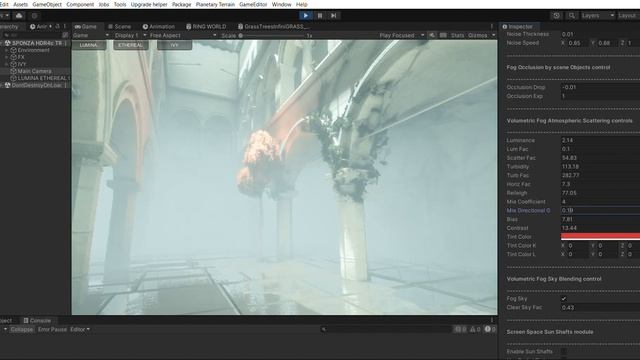Click the Pause button in the toolbar
640x360 pixels.
point(320,16)
